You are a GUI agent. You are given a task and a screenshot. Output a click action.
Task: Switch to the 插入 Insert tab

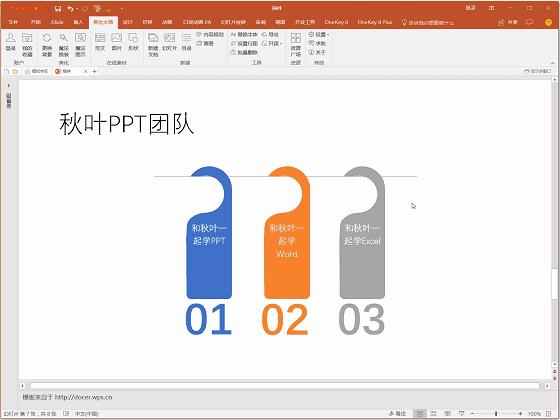tap(78, 22)
